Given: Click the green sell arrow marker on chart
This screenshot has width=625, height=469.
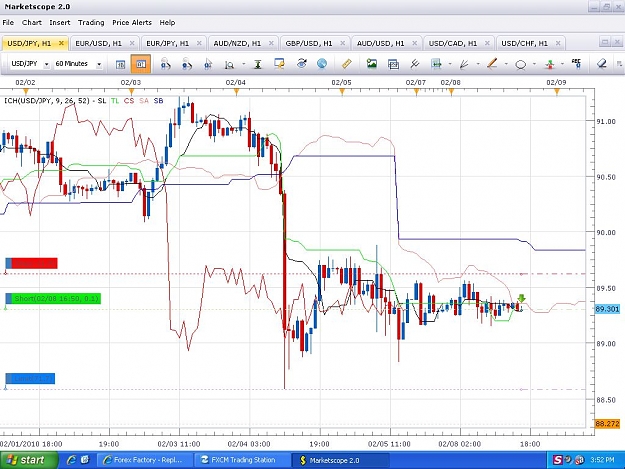Looking at the screenshot, I should (x=521, y=298).
